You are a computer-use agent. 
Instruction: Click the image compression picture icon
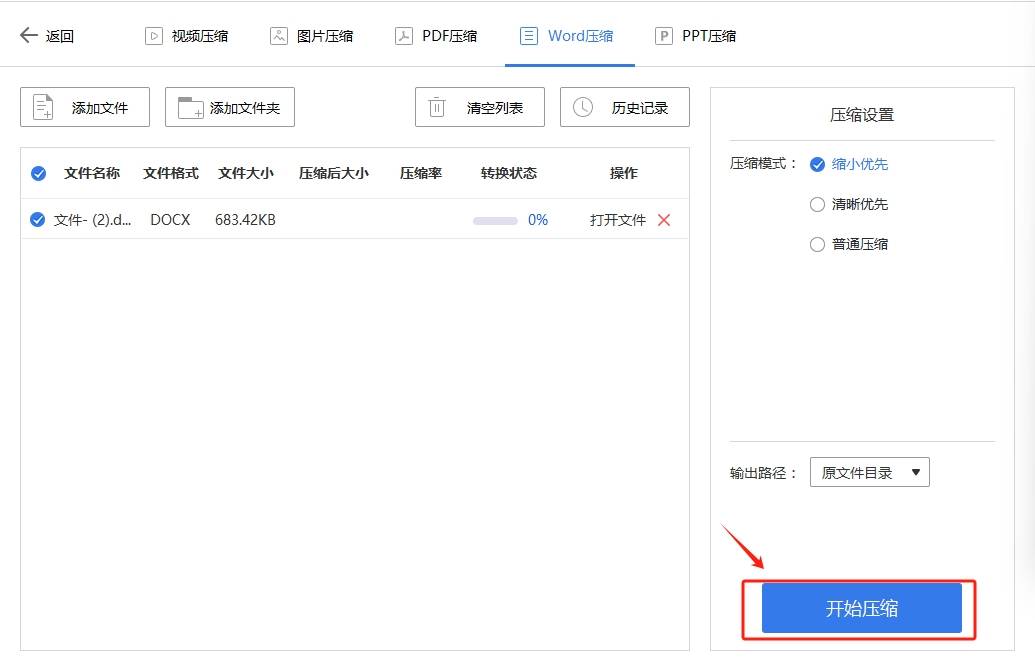(279, 36)
